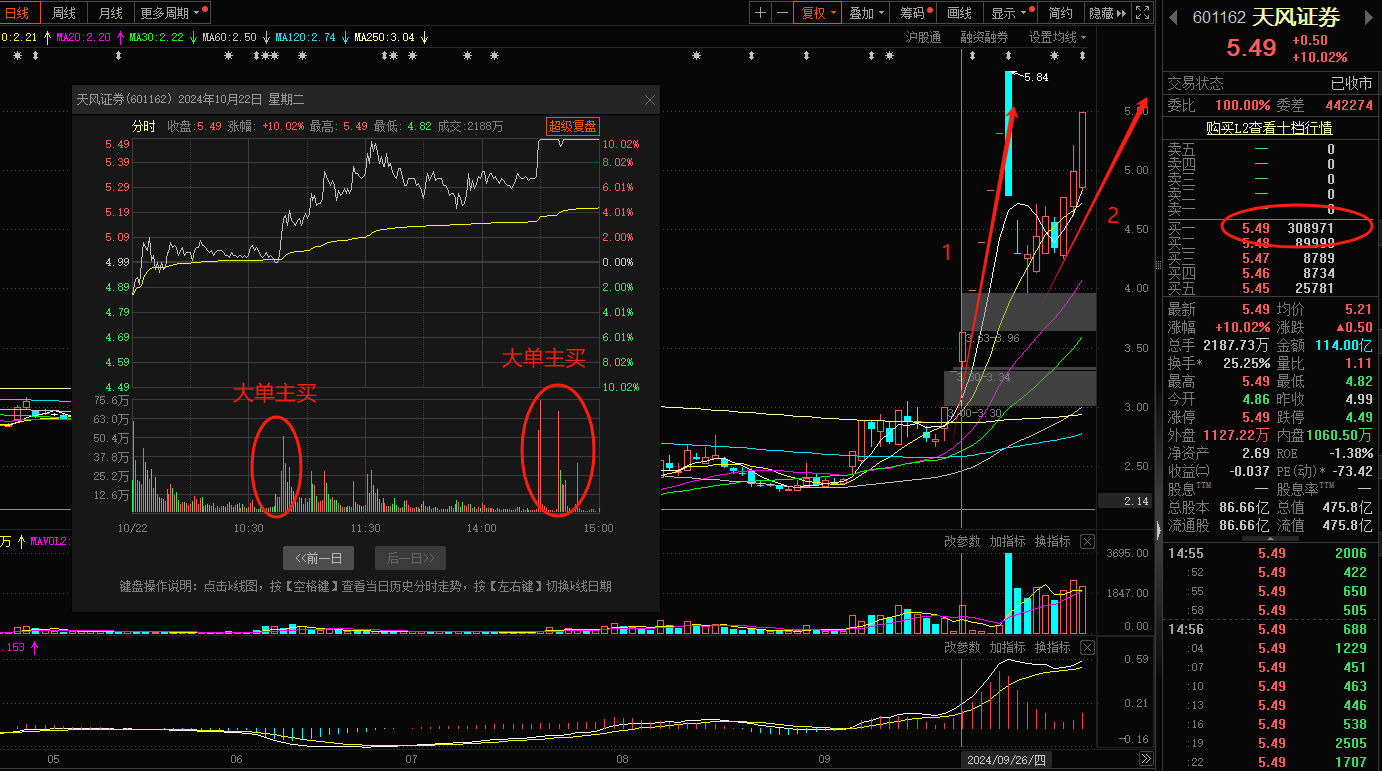The height and width of the screenshot is (771, 1382).
Task: Switch to 月线 monthly chart tab
Action: tap(110, 13)
